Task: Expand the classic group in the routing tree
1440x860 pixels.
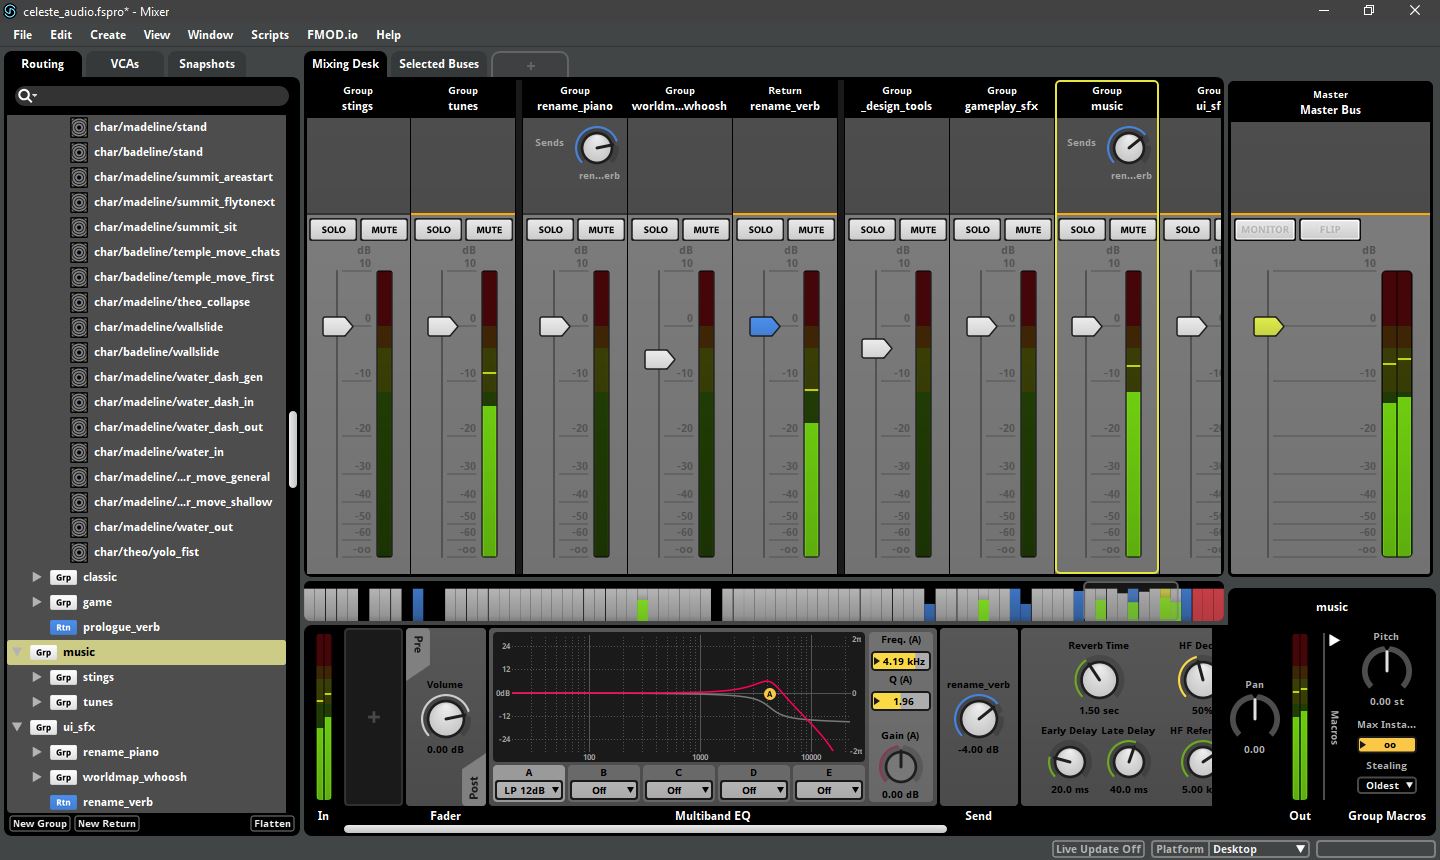Action: [x=37, y=577]
